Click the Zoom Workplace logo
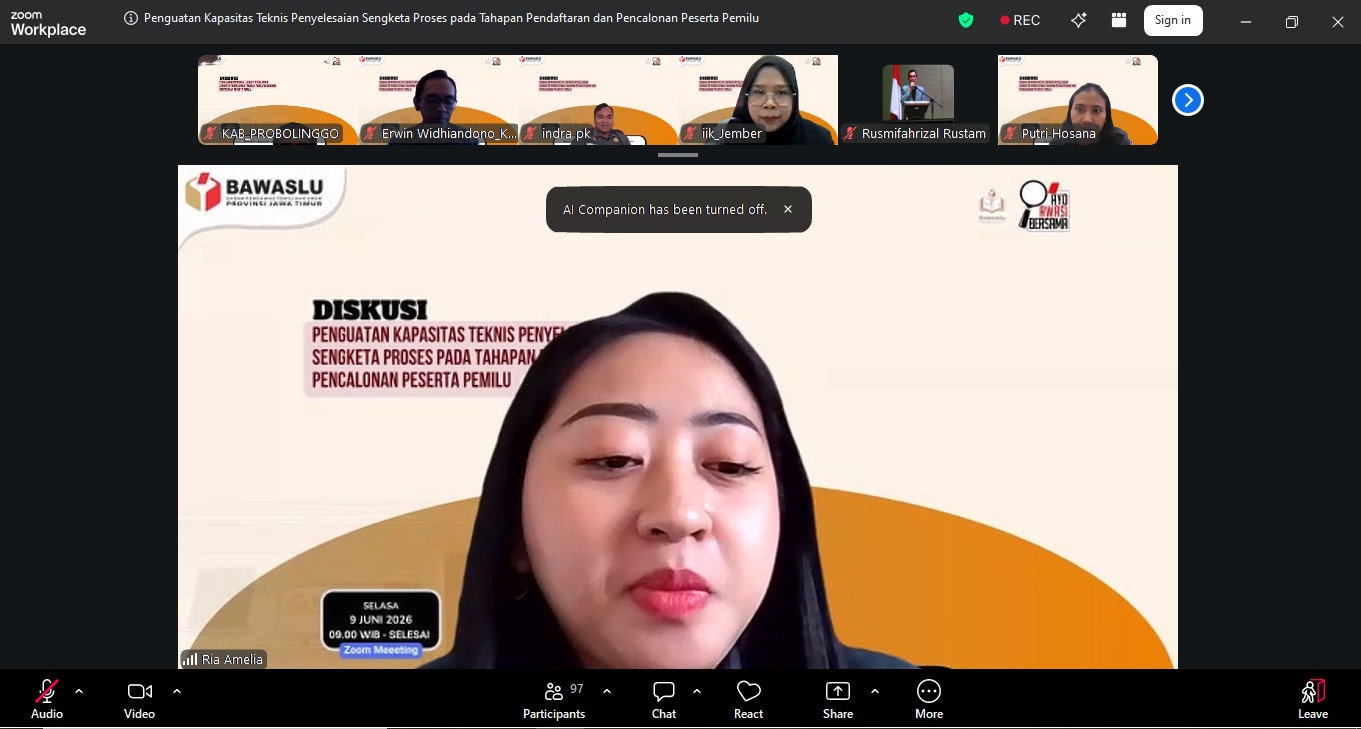Viewport: 1361px width, 729px height. pos(48,24)
